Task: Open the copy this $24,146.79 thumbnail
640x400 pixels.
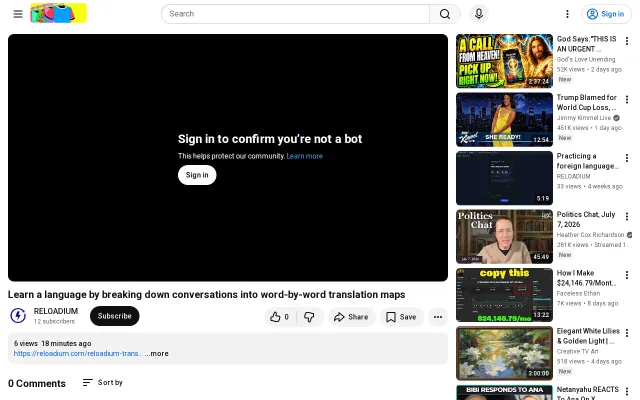Action: (x=504, y=295)
